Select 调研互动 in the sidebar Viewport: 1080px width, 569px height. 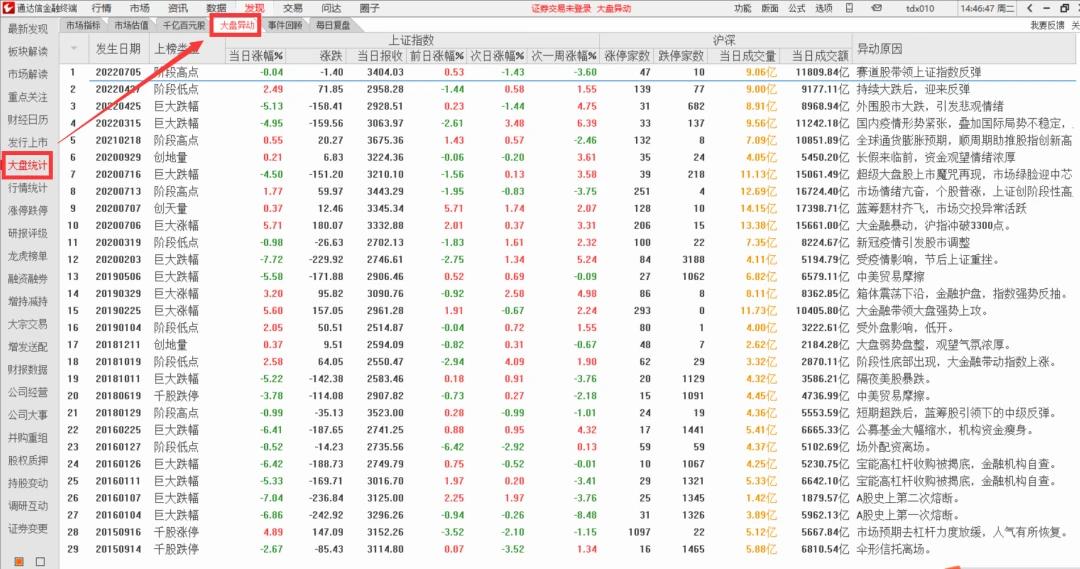pos(28,506)
